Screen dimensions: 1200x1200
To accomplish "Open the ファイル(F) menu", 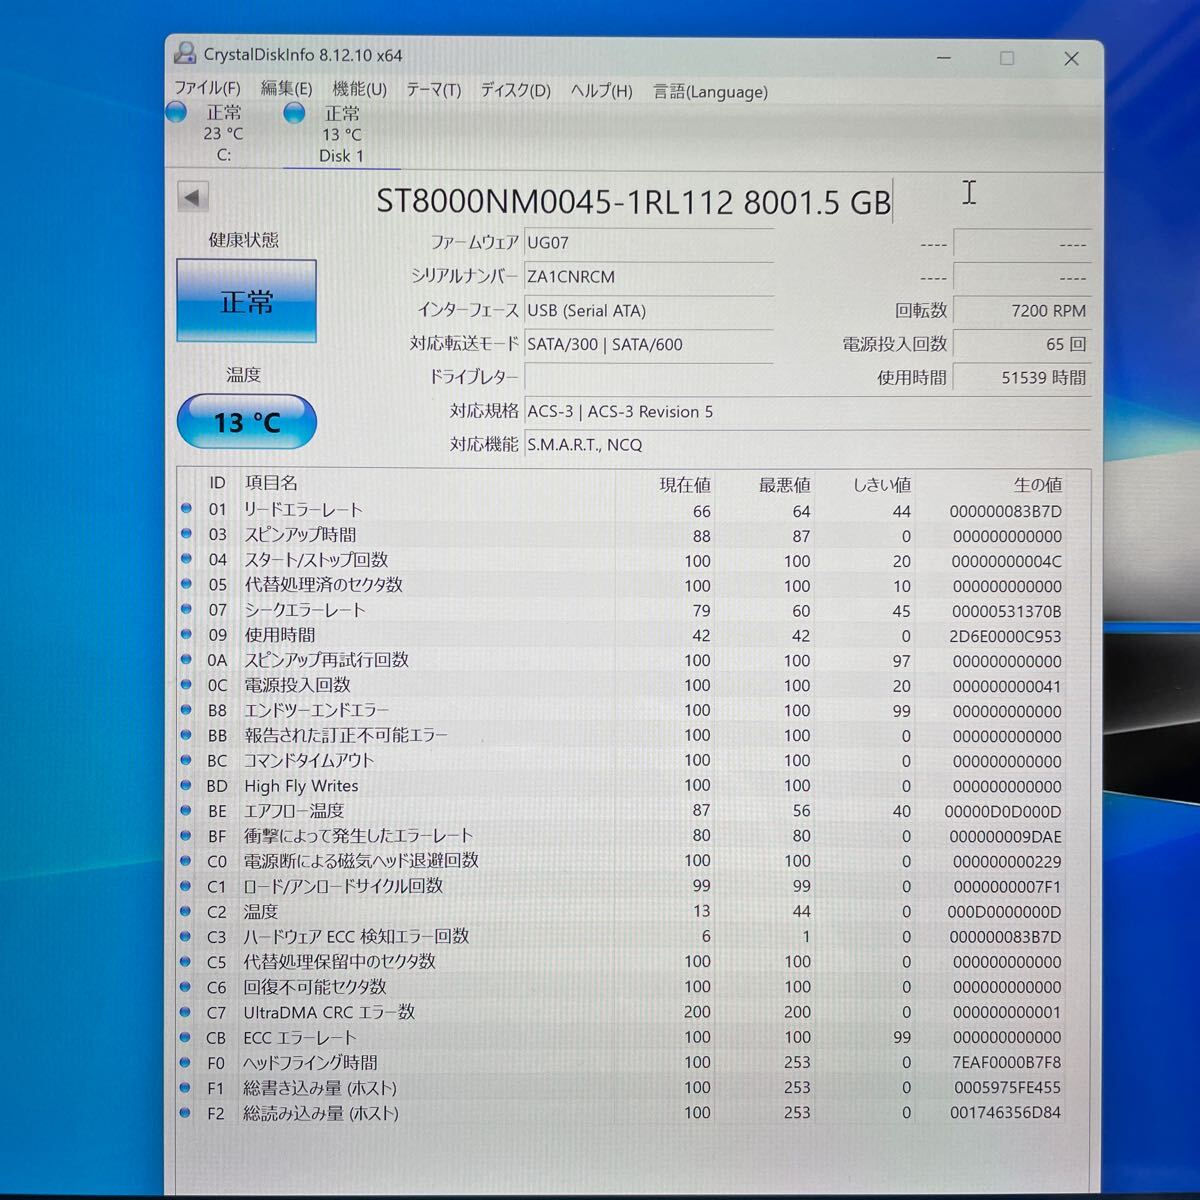I will [x=207, y=88].
